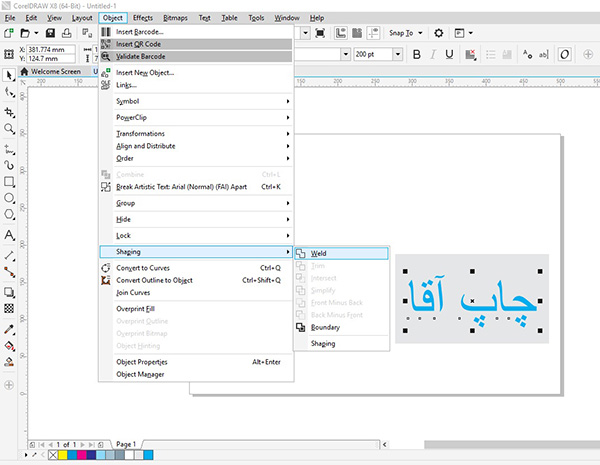Click the blue Arabic text object
Viewport: 600px width, 465px height.
point(472,301)
